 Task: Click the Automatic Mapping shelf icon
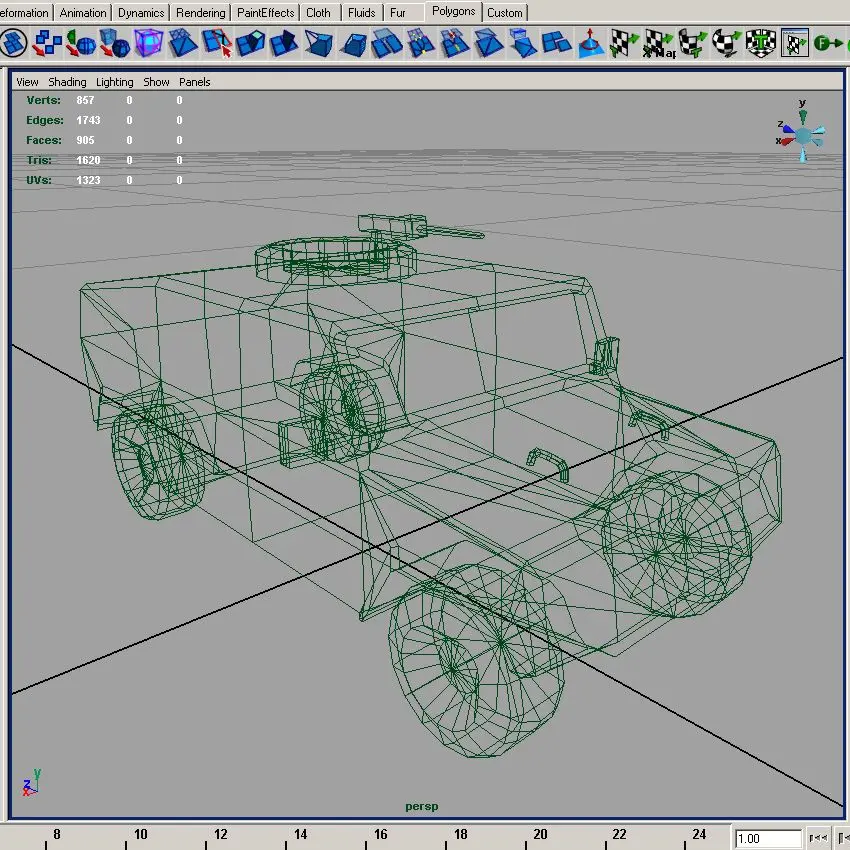pos(761,43)
